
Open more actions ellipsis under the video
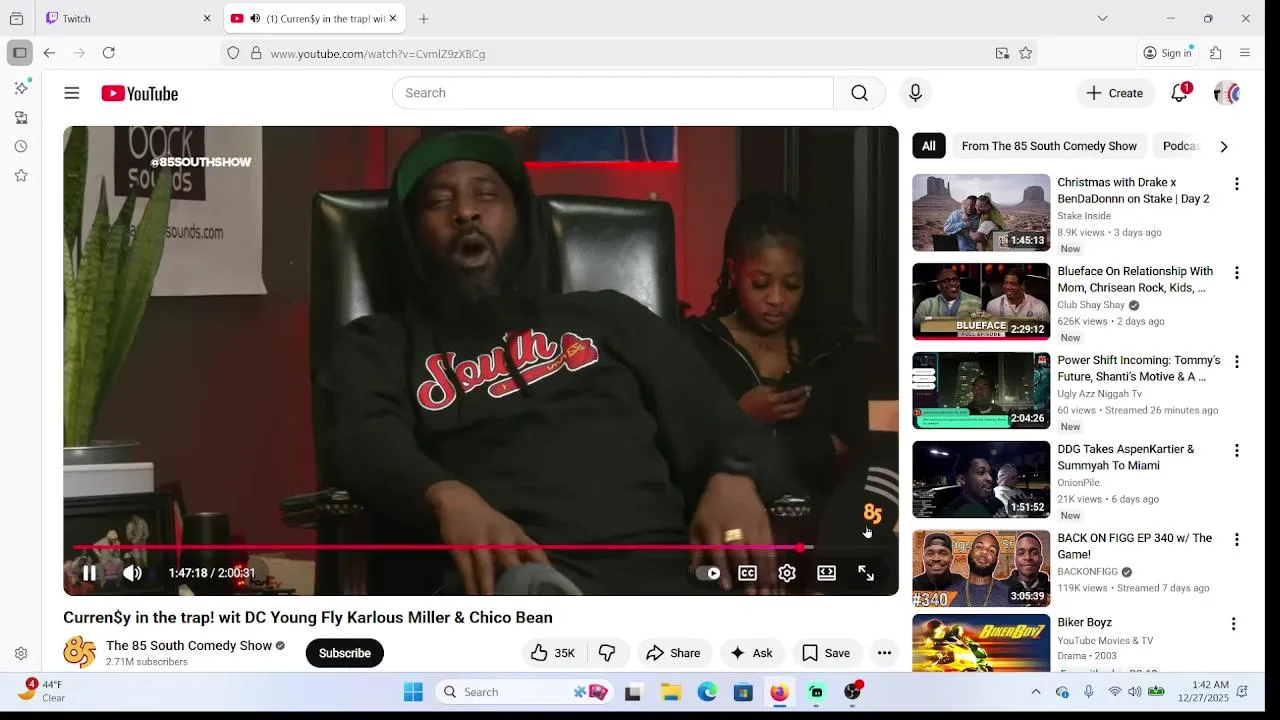(x=884, y=653)
